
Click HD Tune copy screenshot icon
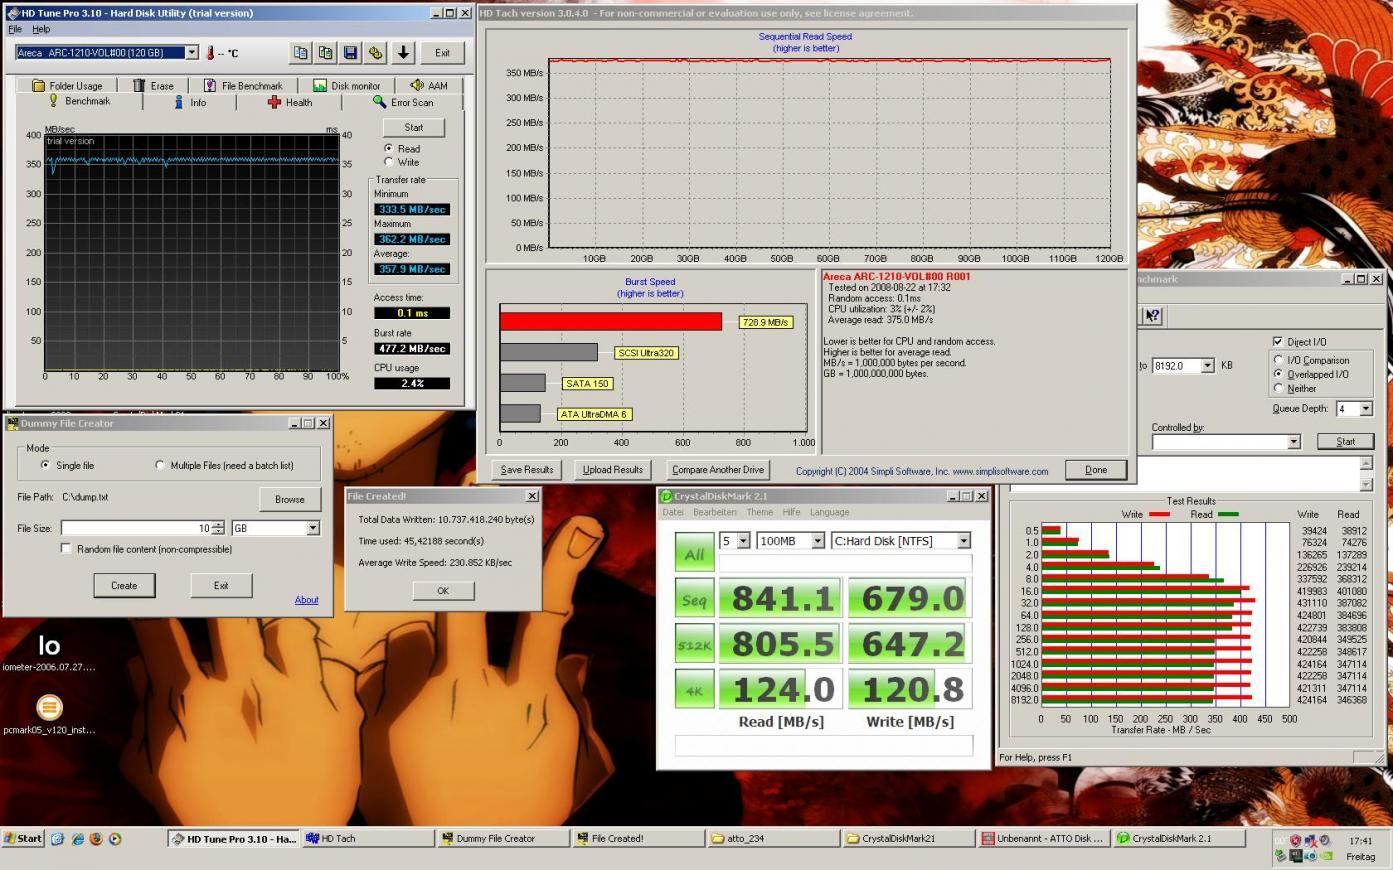click(x=325, y=53)
